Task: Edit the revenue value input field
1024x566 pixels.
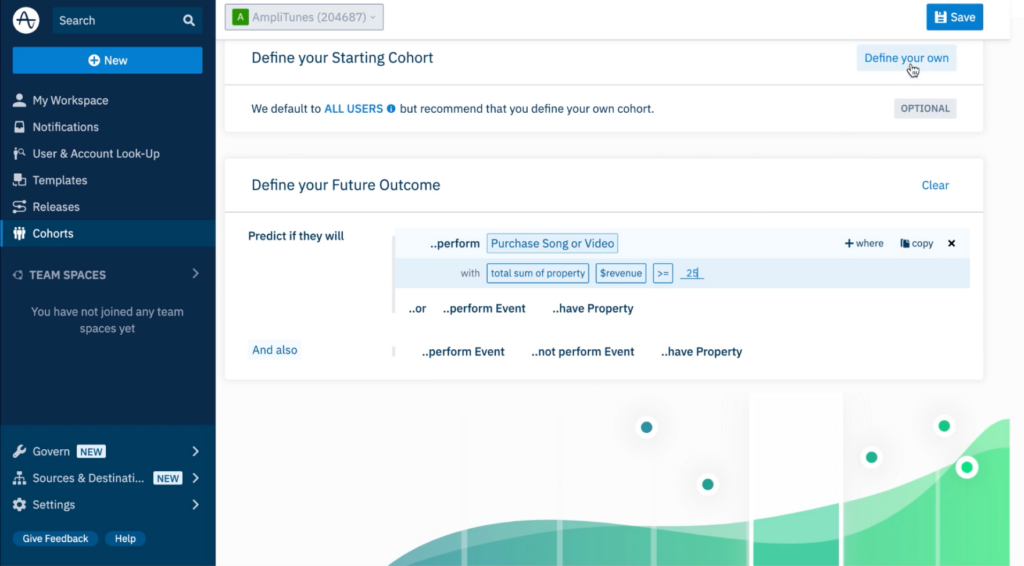Action: (x=692, y=273)
